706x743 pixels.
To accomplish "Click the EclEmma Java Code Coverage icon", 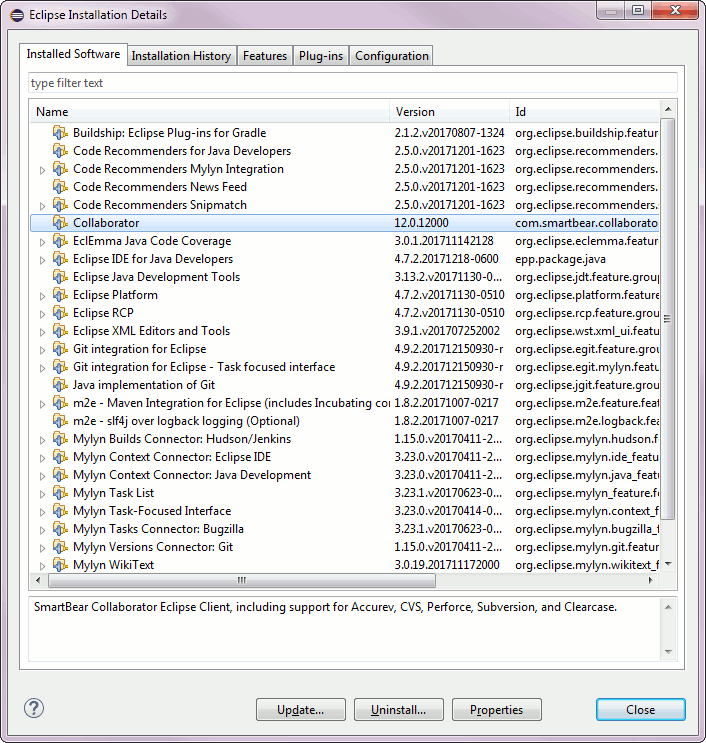I will pyautogui.click(x=60, y=241).
